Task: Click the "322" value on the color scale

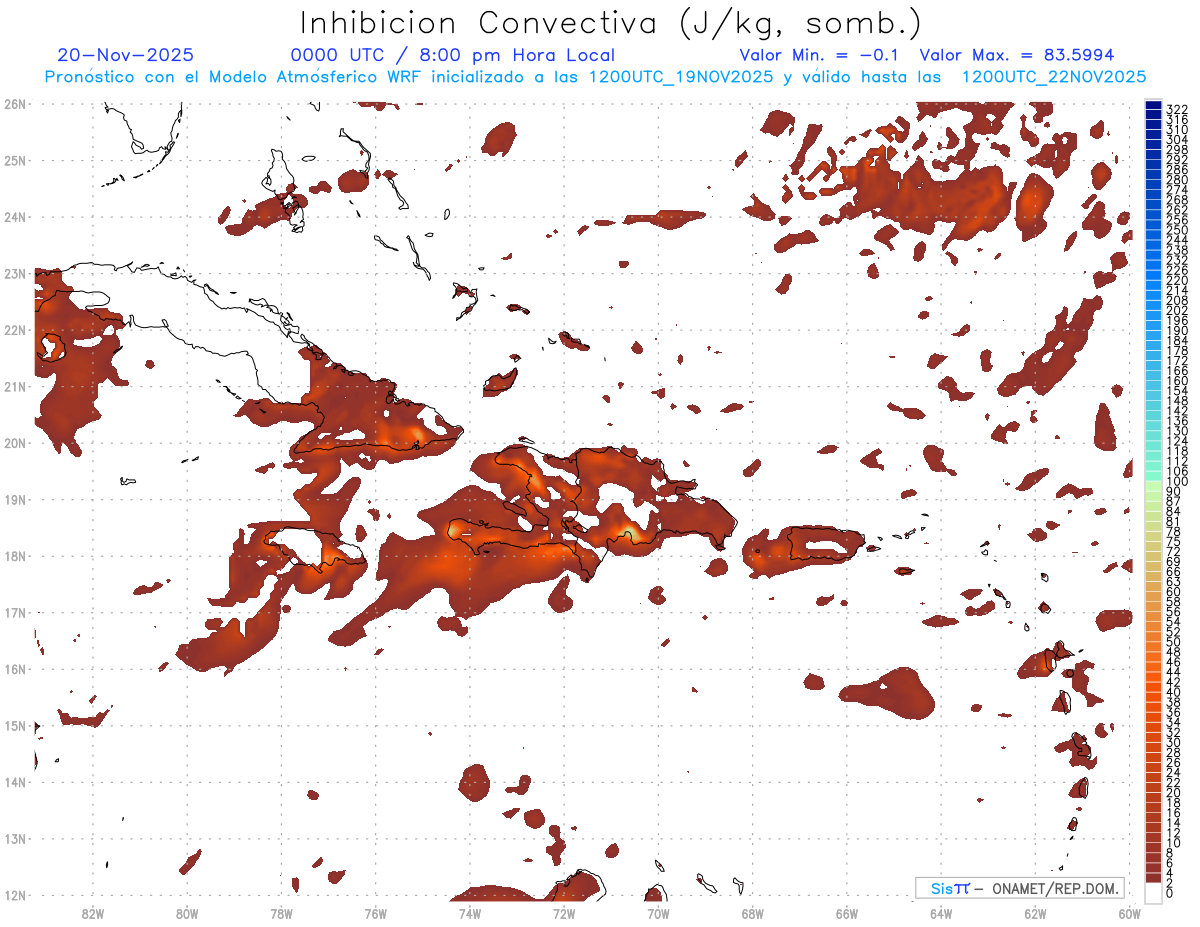Action: (x=1177, y=108)
